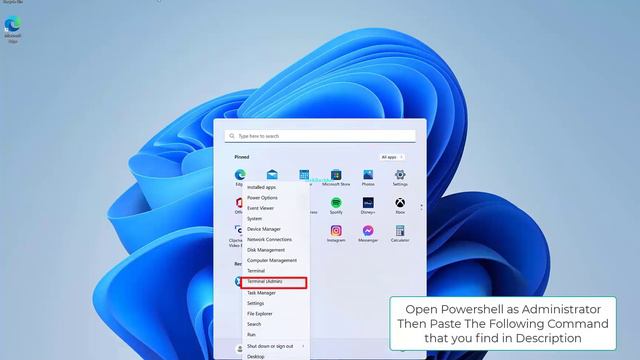
Task: Open pinned Photos app
Action: click(368, 178)
